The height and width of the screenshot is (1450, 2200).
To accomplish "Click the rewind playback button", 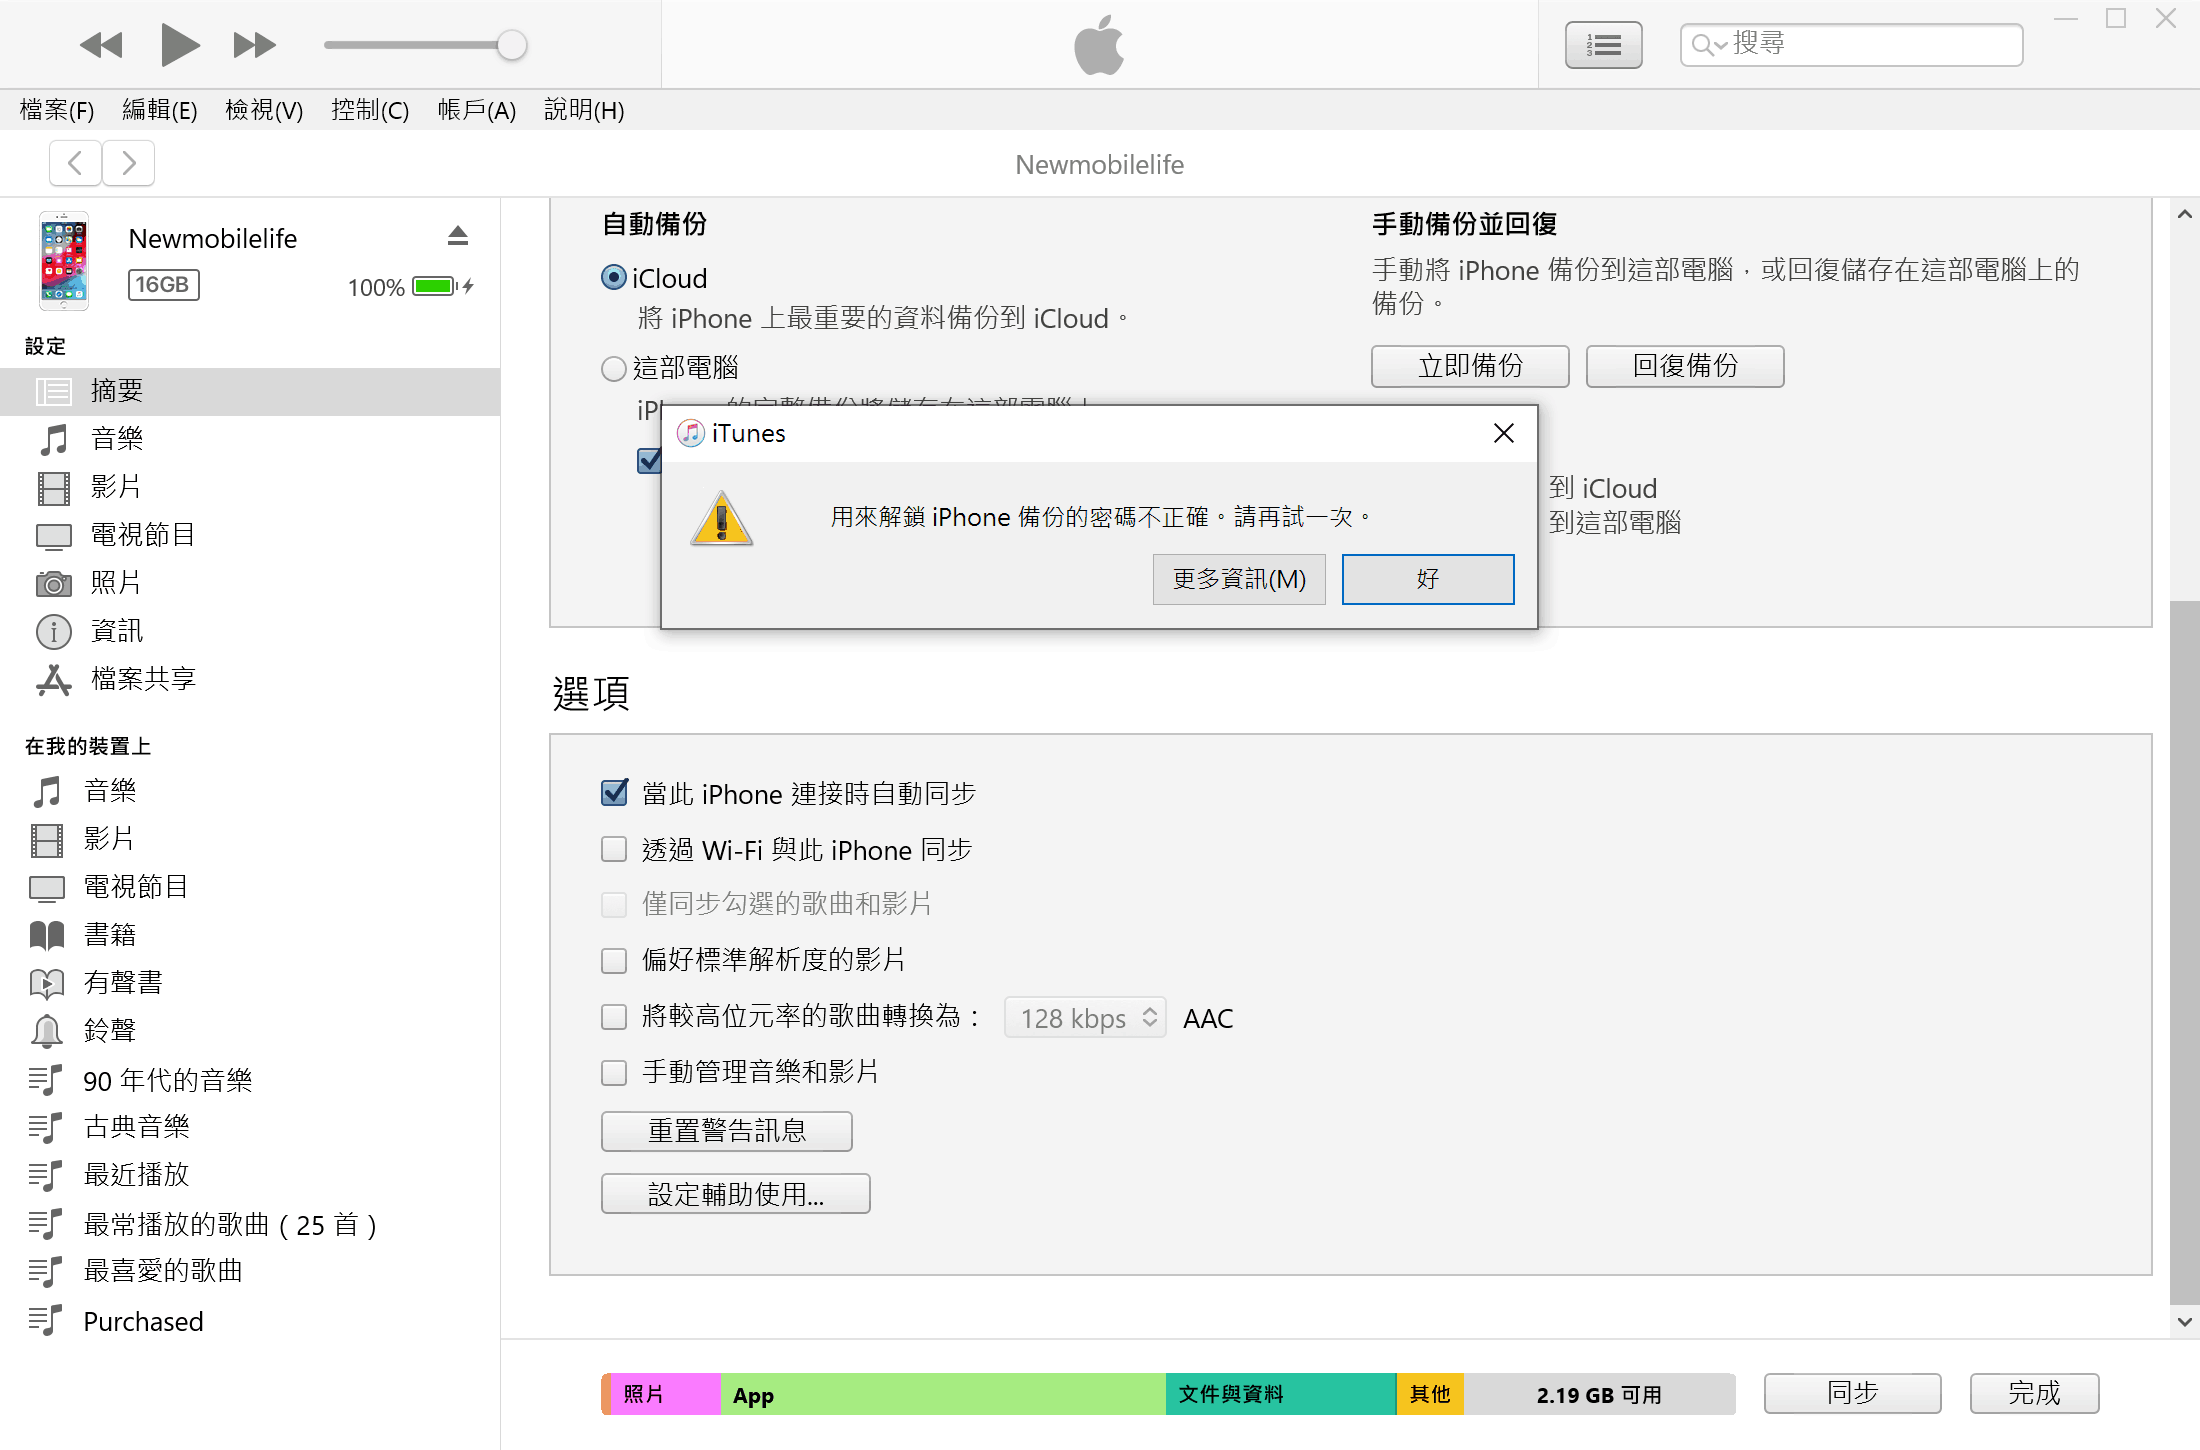I will (x=101, y=45).
